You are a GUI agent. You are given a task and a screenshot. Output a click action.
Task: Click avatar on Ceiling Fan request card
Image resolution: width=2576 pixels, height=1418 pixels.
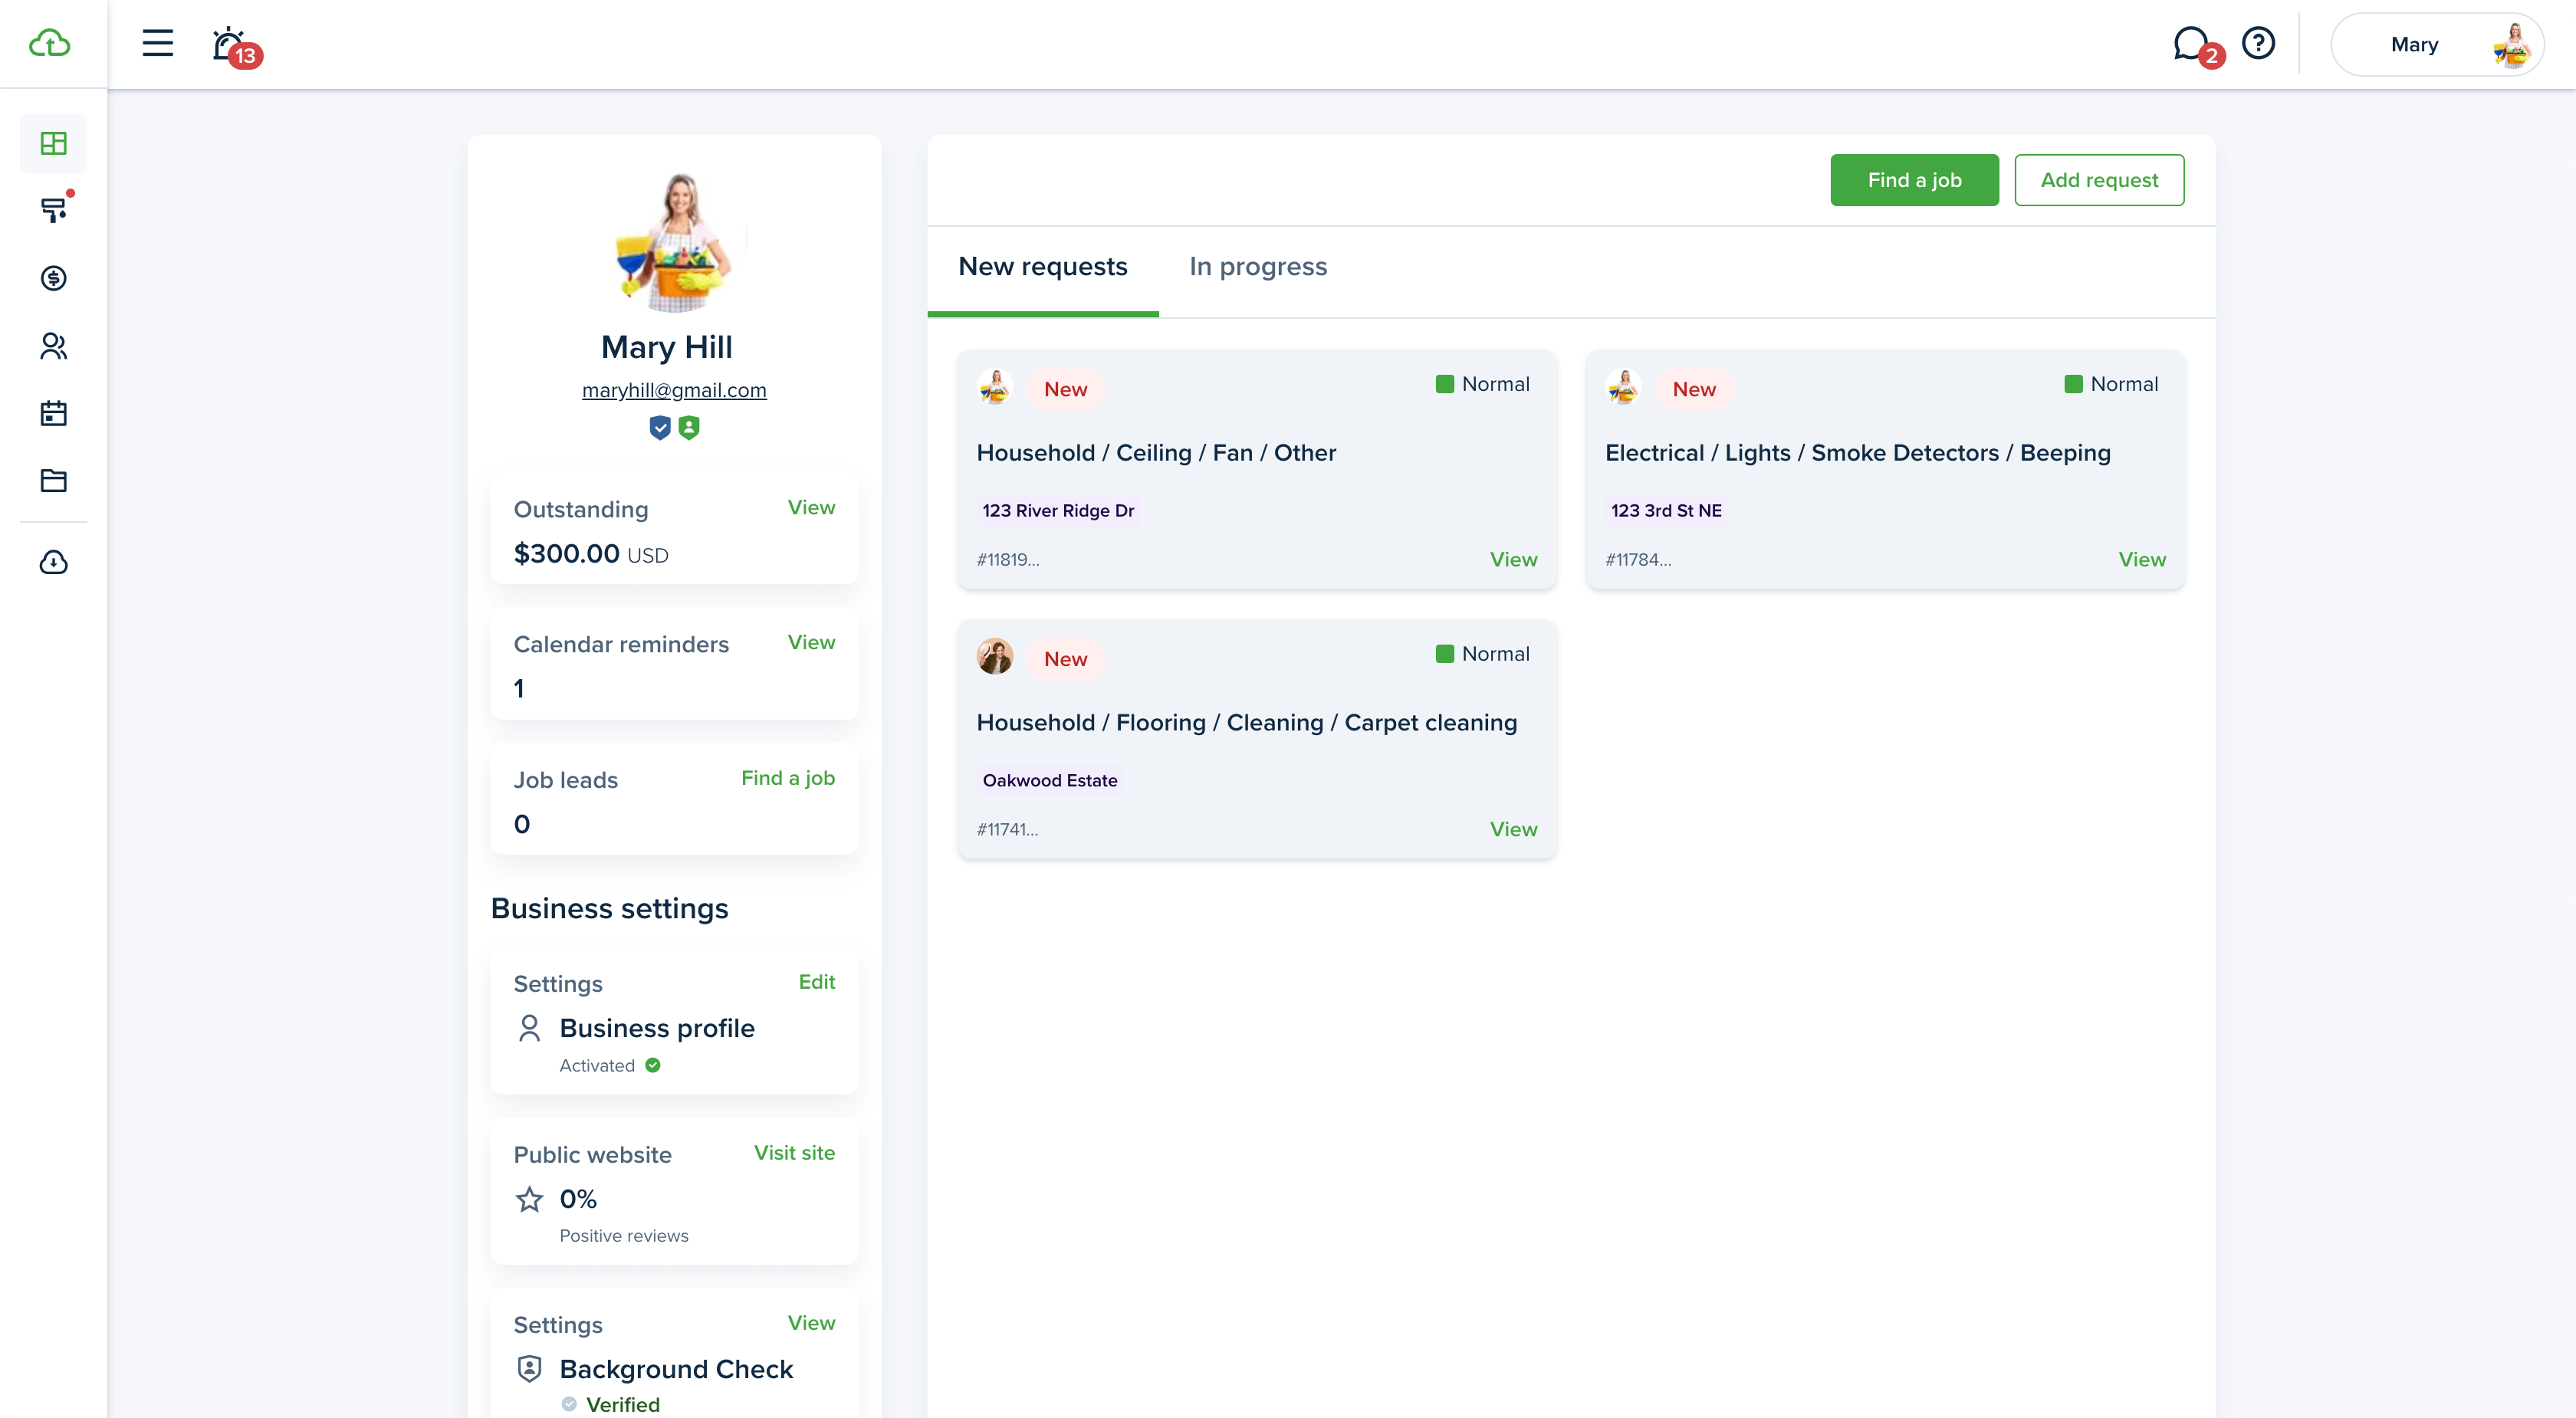tap(995, 387)
